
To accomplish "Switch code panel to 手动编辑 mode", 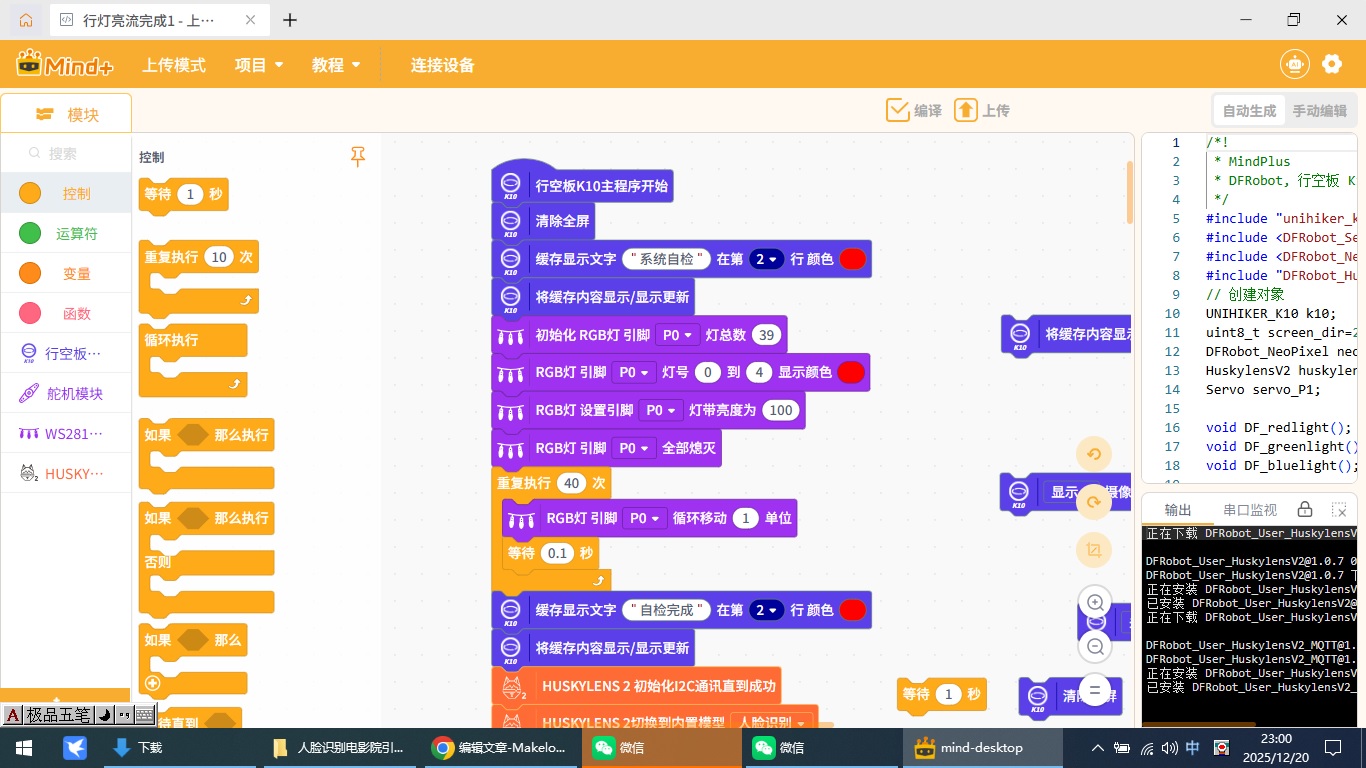I will click(x=1319, y=111).
